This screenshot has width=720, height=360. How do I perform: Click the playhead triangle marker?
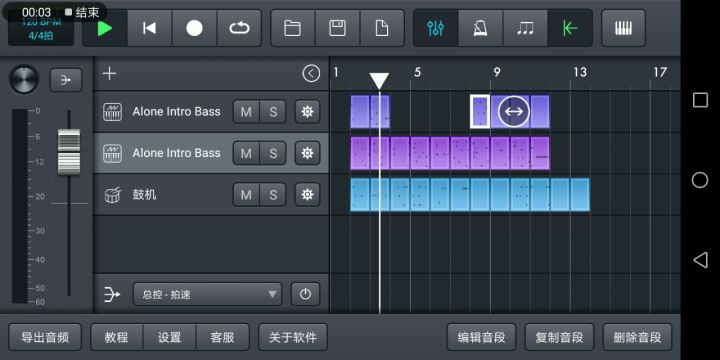coord(379,80)
